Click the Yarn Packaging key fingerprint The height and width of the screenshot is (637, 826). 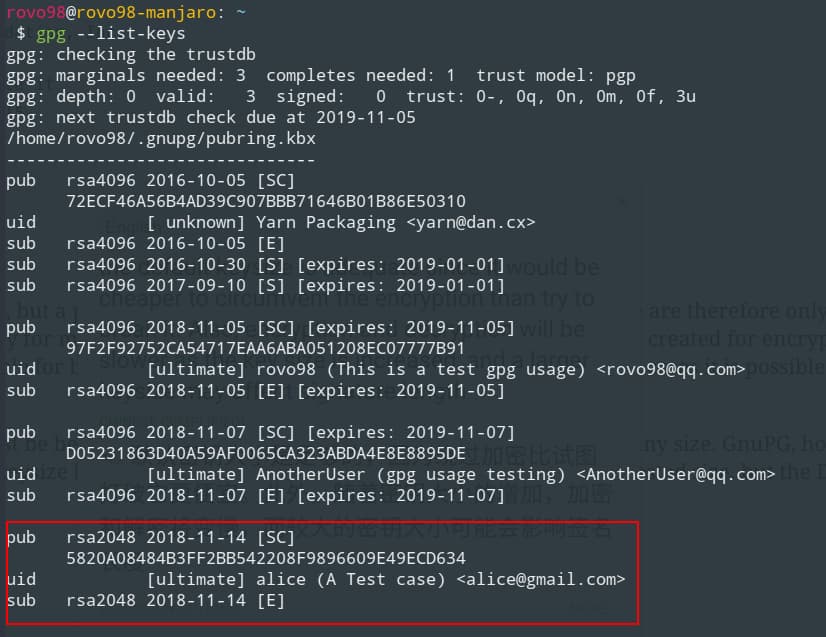pos(265,201)
